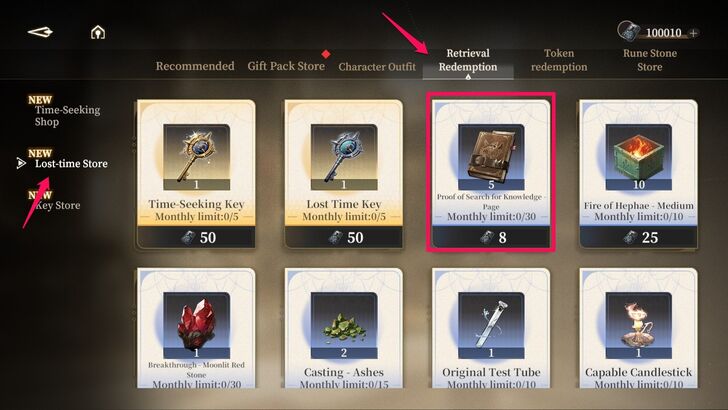728x410 pixels.
Task: Switch to Character Outfit tab
Action: pos(377,67)
